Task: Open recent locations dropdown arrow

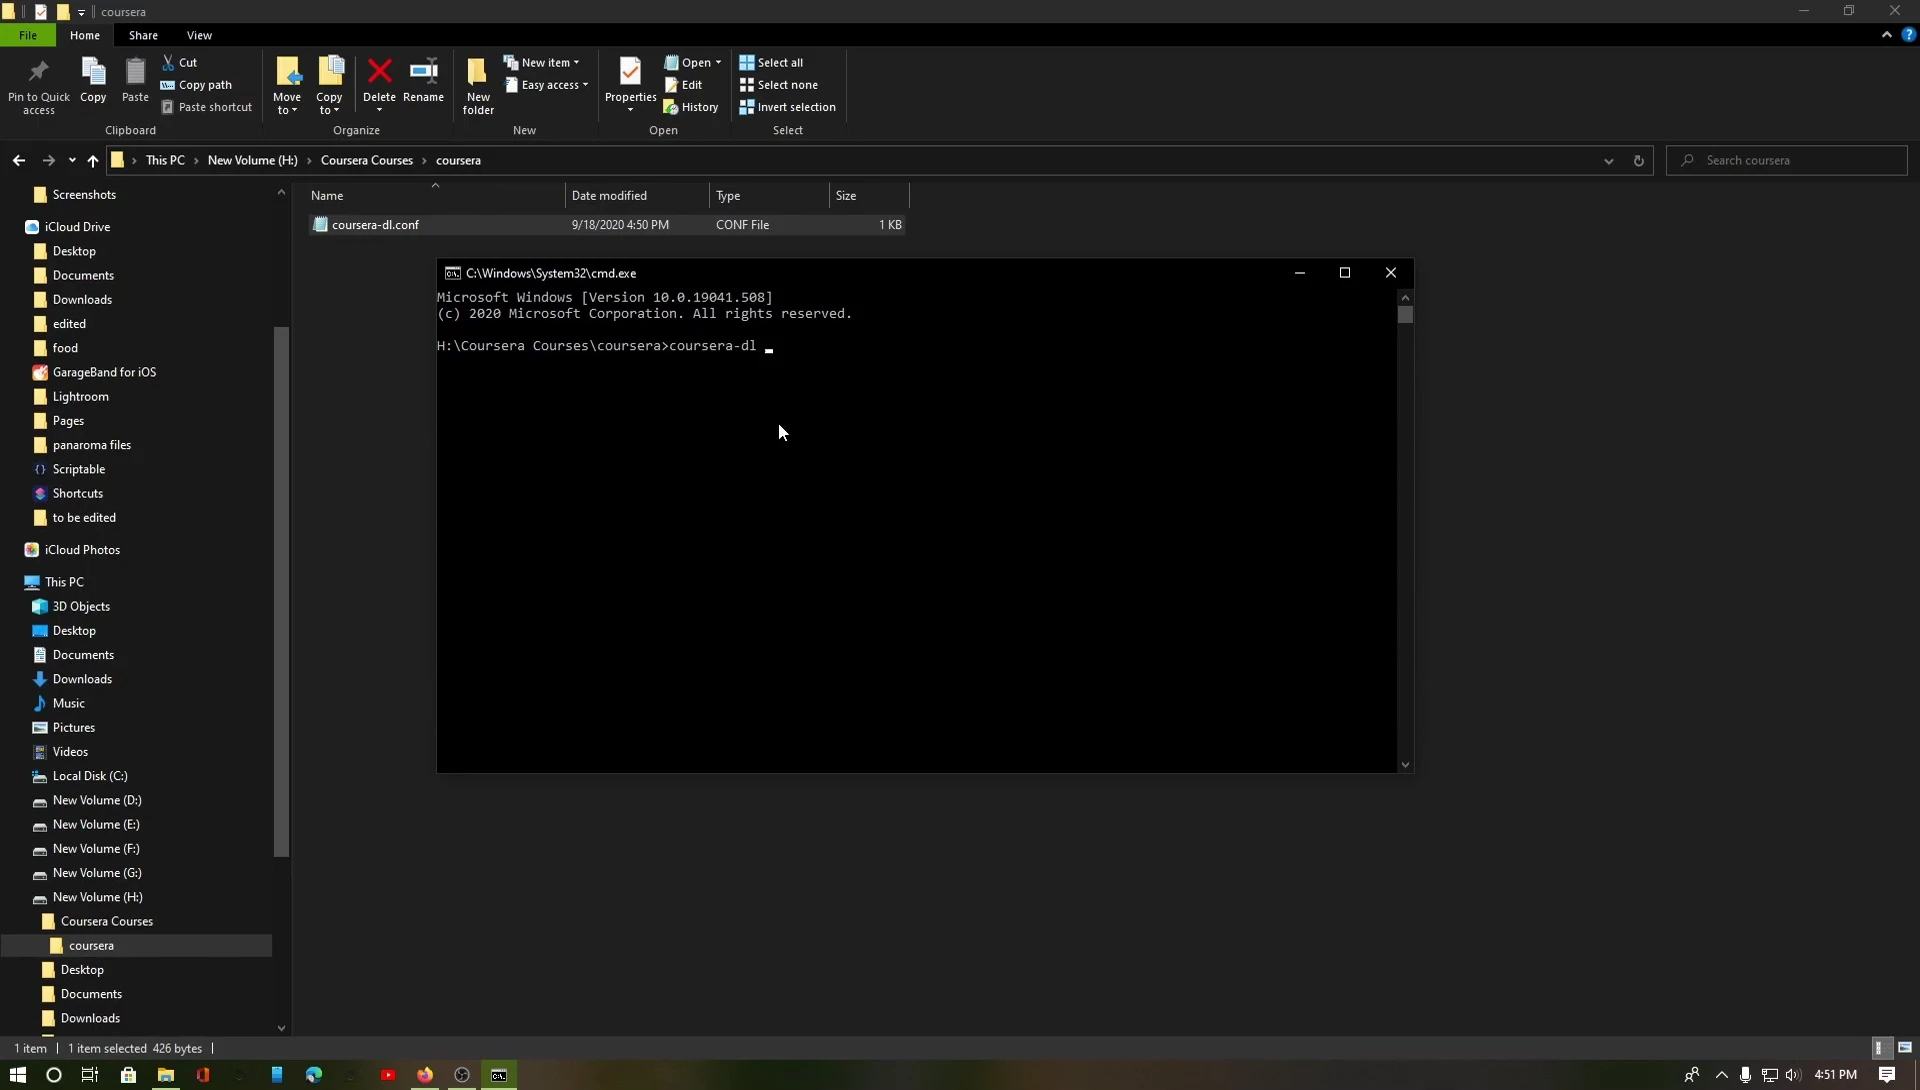Action: click(72, 160)
